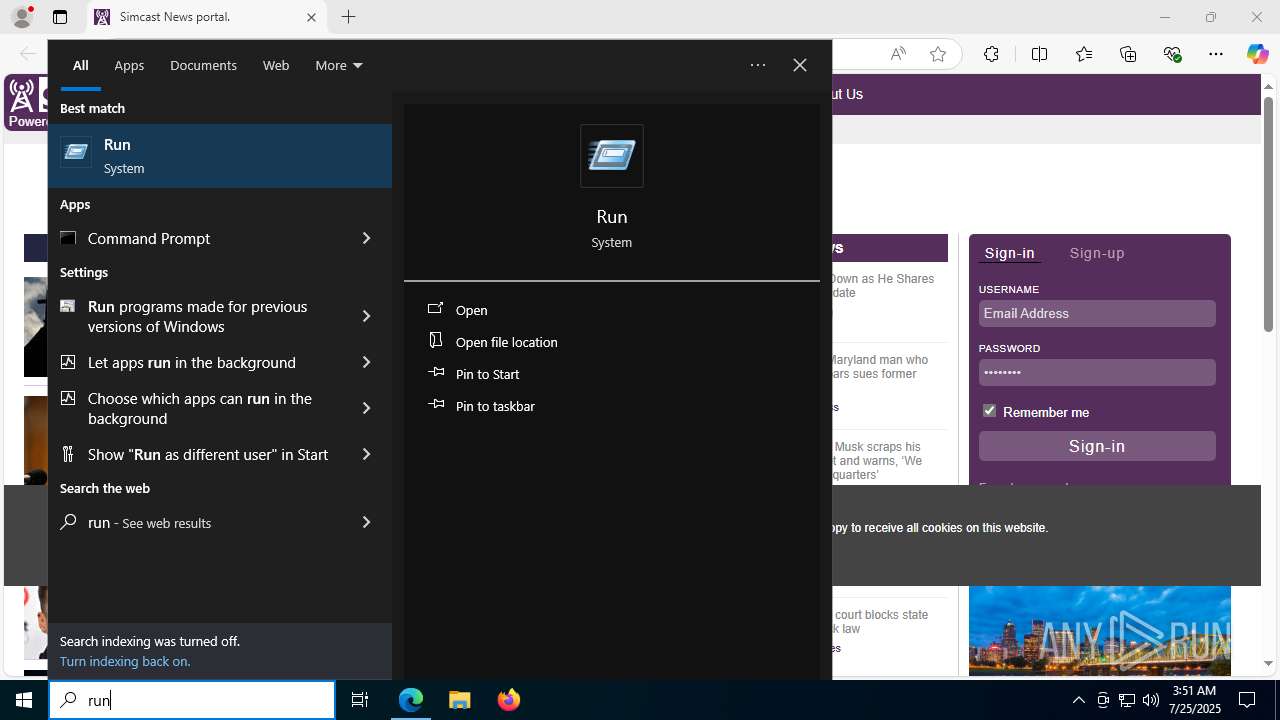The height and width of the screenshot is (720, 1280).
Task: Click the webpage vertical scrollbar thumb
Action: pyautogui.click(x=1268, y=215)
